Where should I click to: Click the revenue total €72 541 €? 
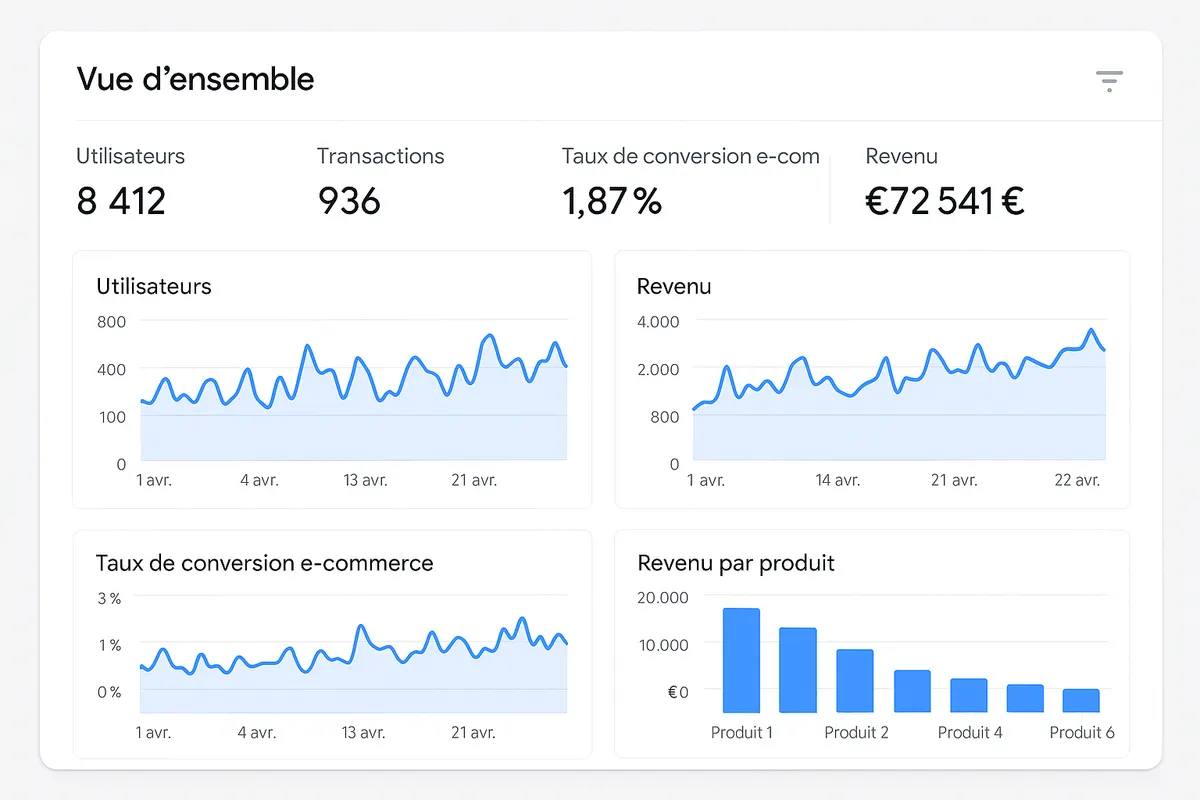point(944,201)
